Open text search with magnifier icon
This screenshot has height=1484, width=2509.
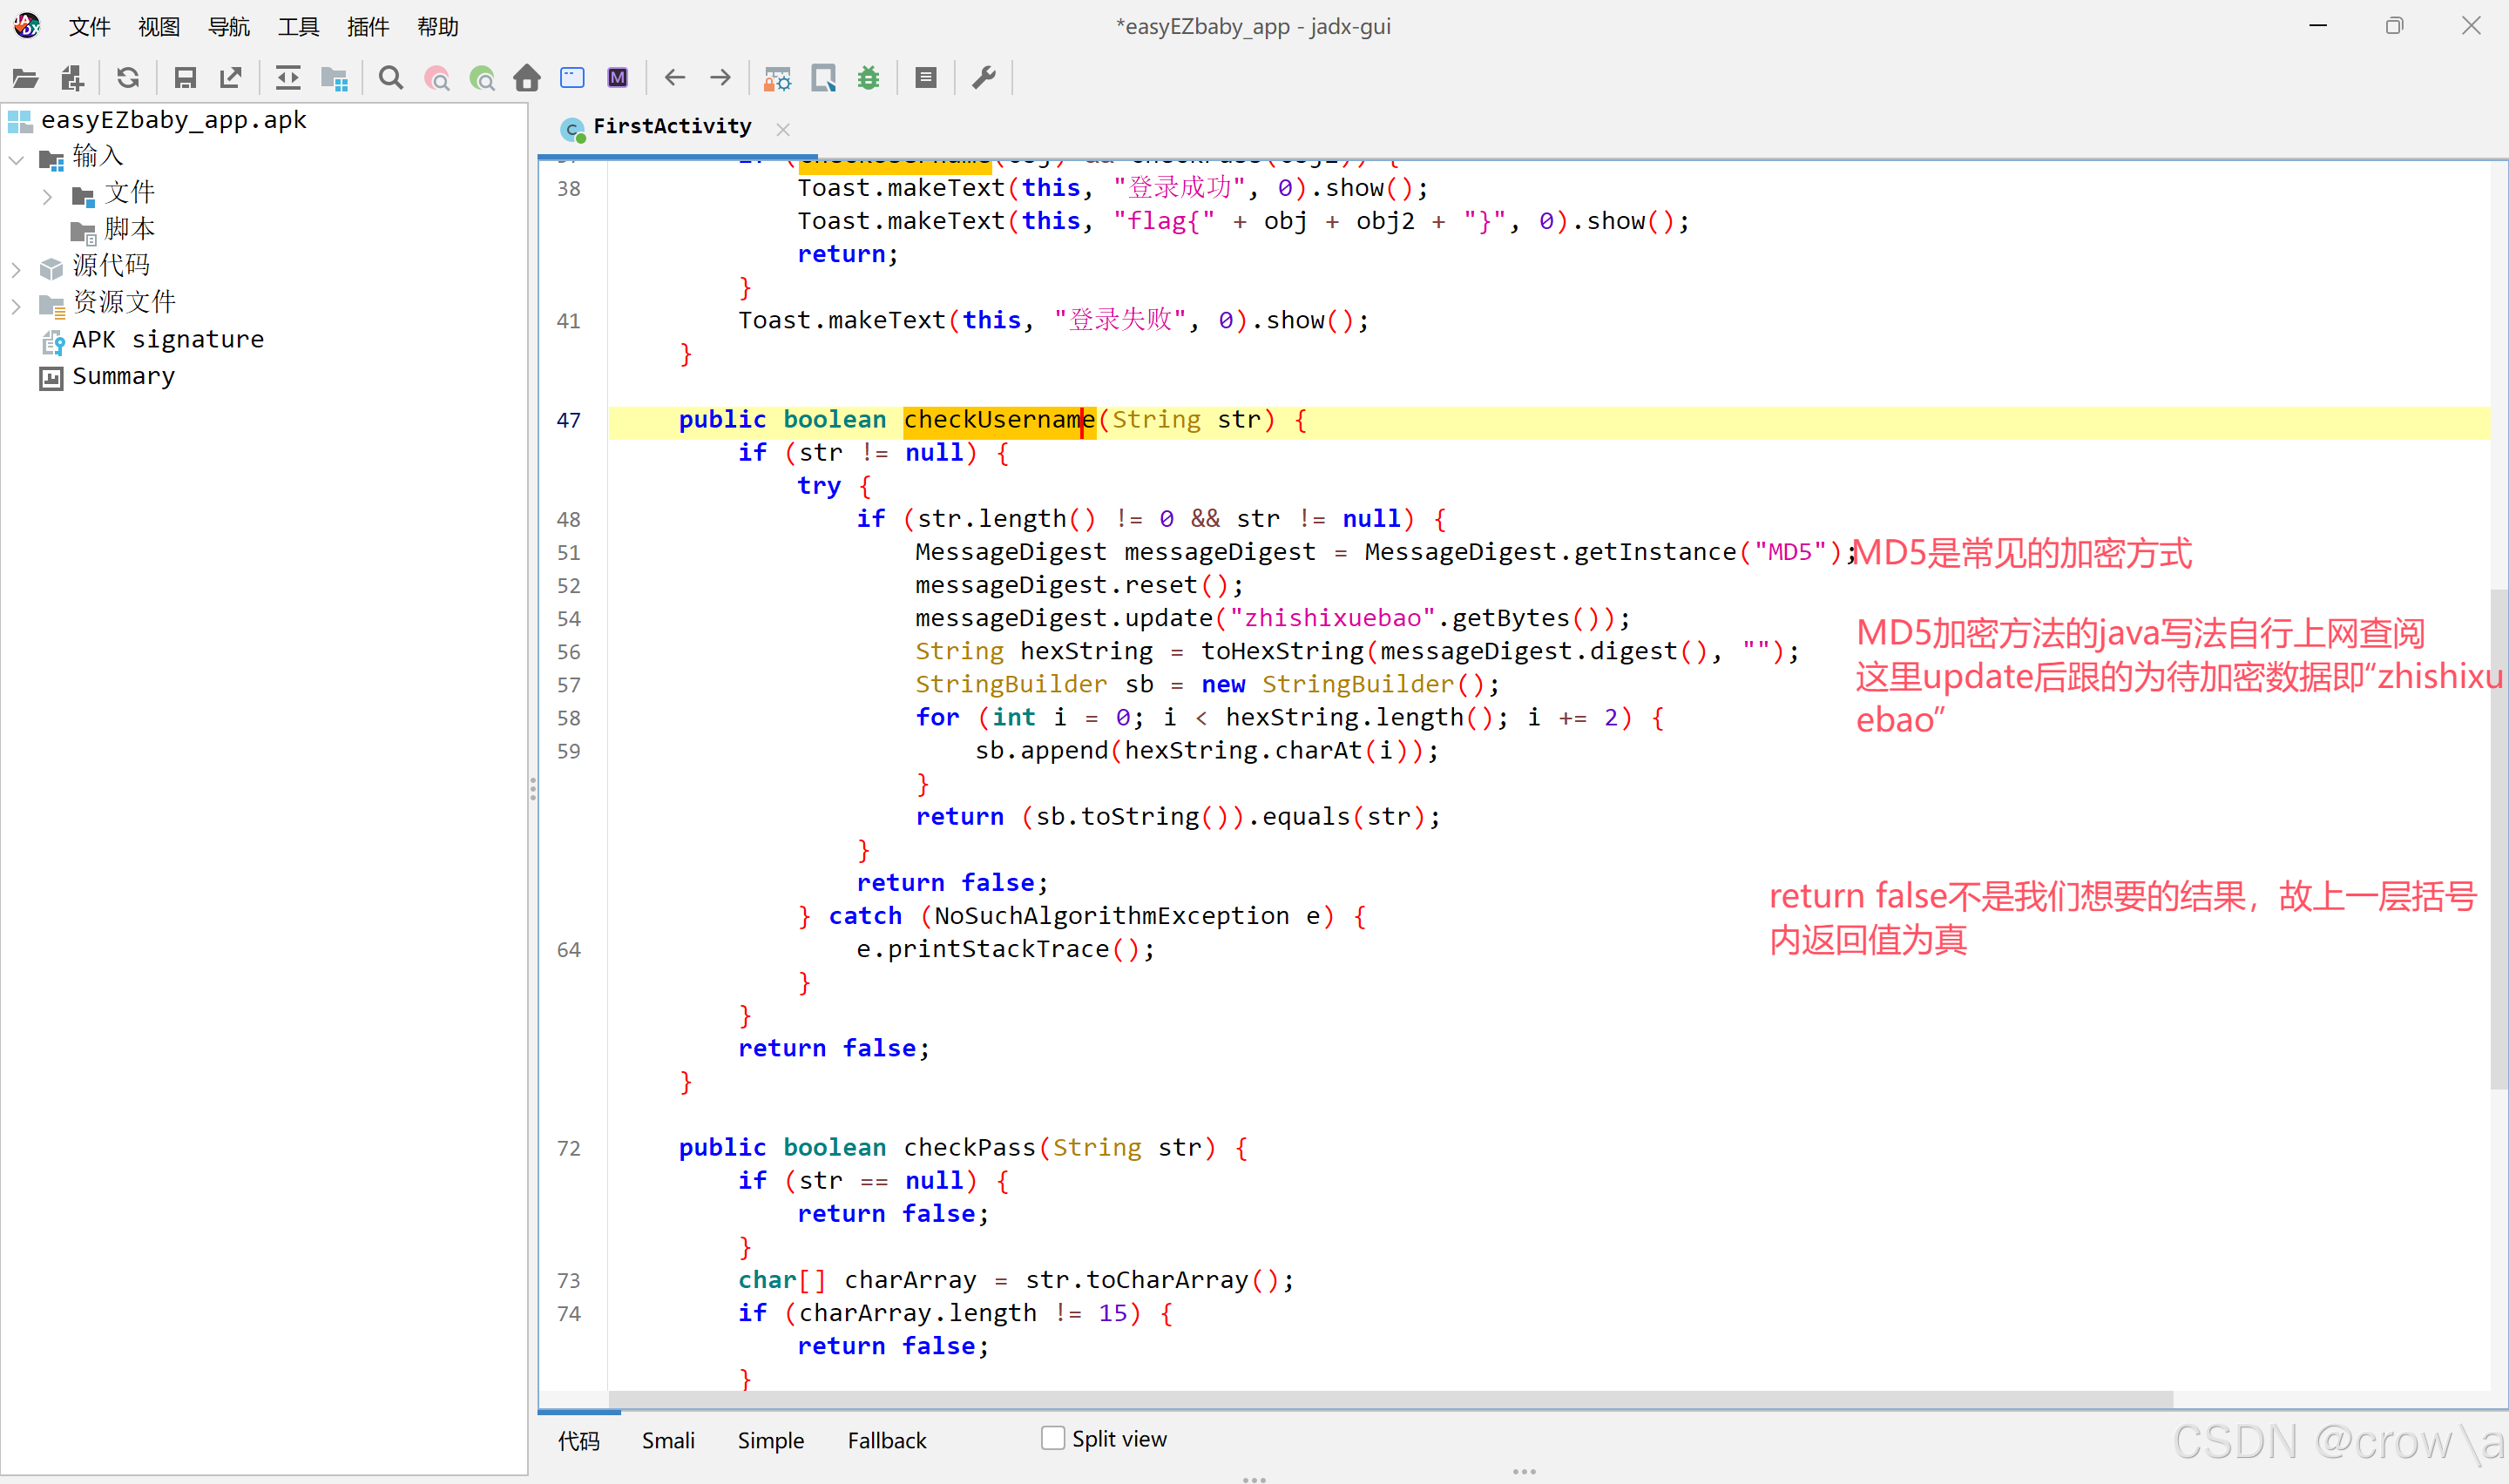(391, 78)
